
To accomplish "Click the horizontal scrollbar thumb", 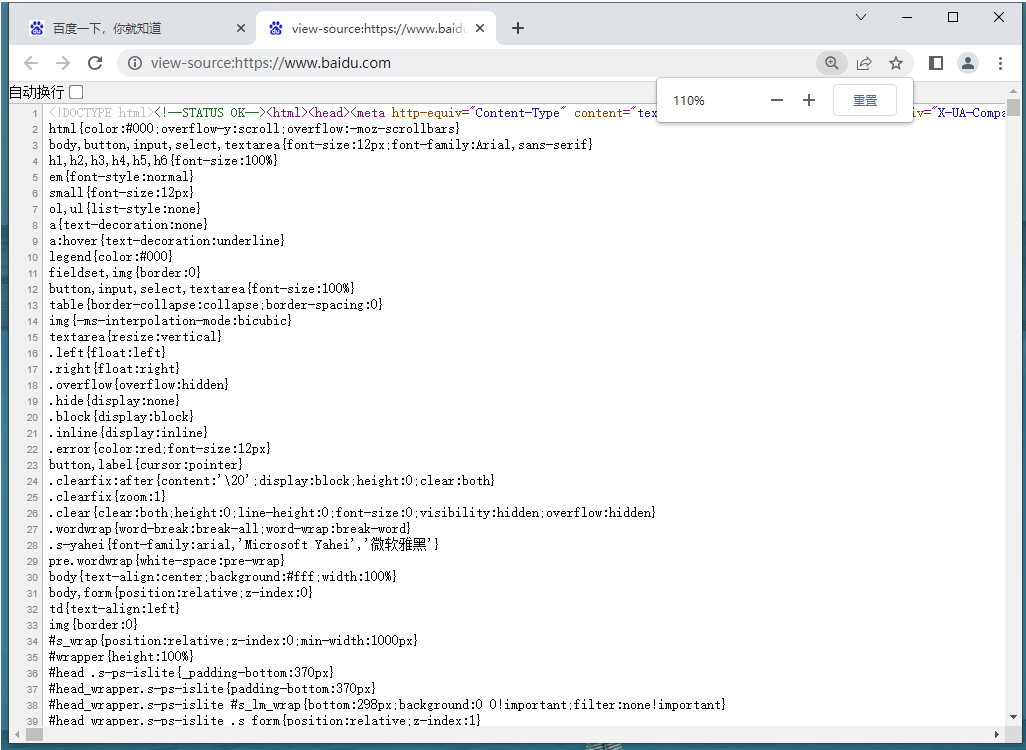I will point(35,734).
